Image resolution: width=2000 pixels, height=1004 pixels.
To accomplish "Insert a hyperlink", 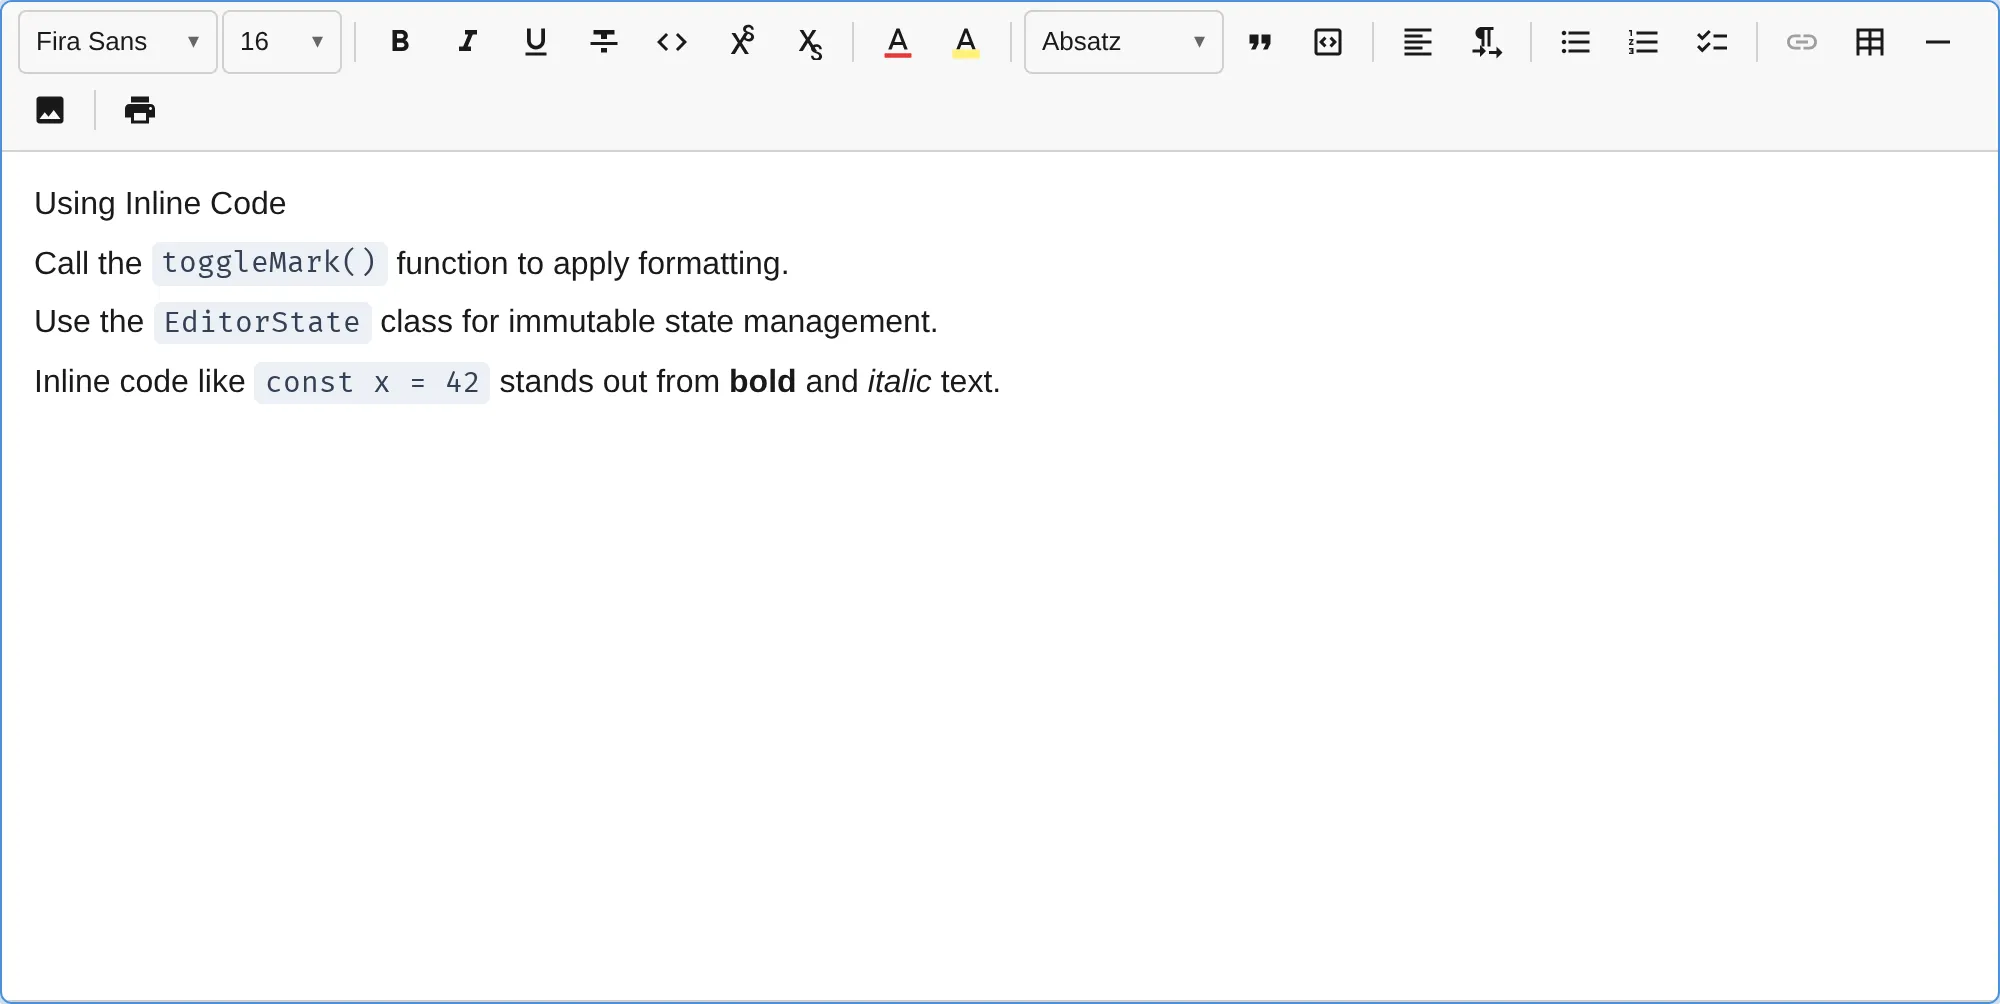I will (x=1801, y=42).
